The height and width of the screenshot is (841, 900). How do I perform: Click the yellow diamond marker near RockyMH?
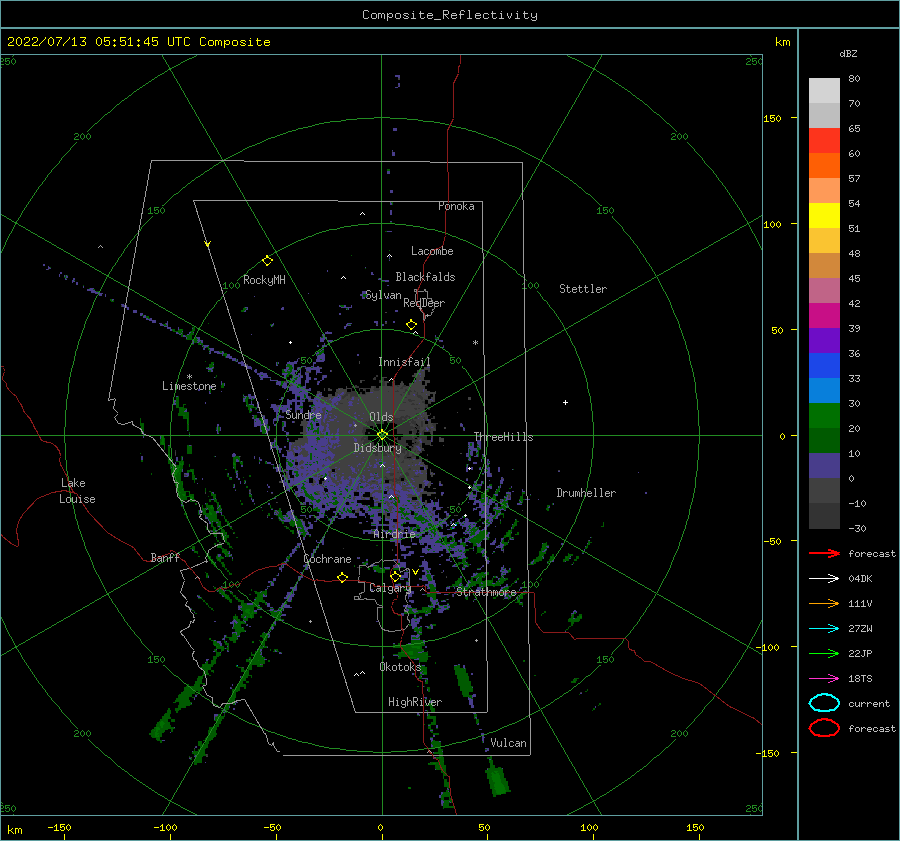(x=267, y=261)
